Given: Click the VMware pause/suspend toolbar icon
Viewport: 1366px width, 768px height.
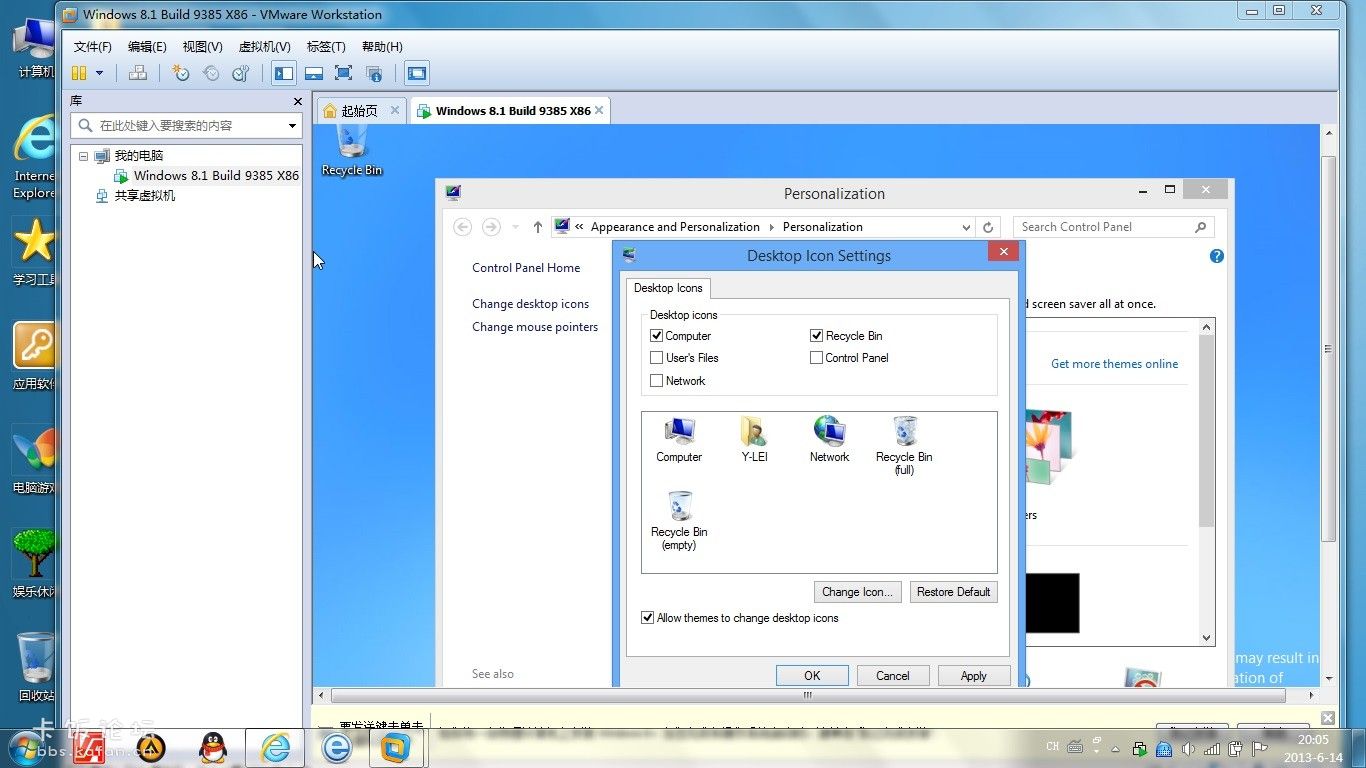Looking at the screenshot, I should 79,73.
